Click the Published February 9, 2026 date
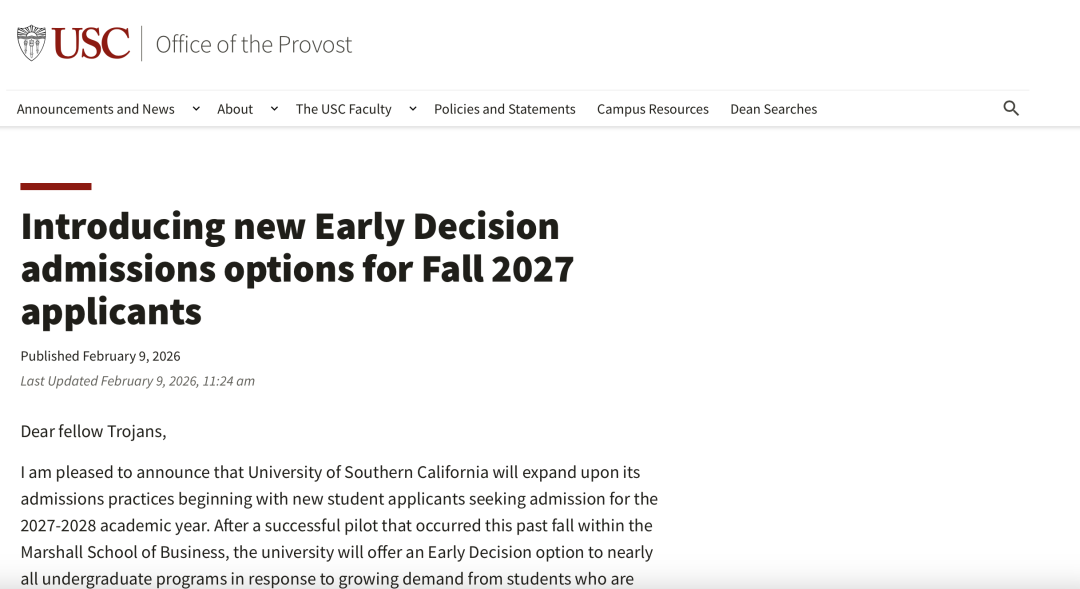 tap(101, 356)
